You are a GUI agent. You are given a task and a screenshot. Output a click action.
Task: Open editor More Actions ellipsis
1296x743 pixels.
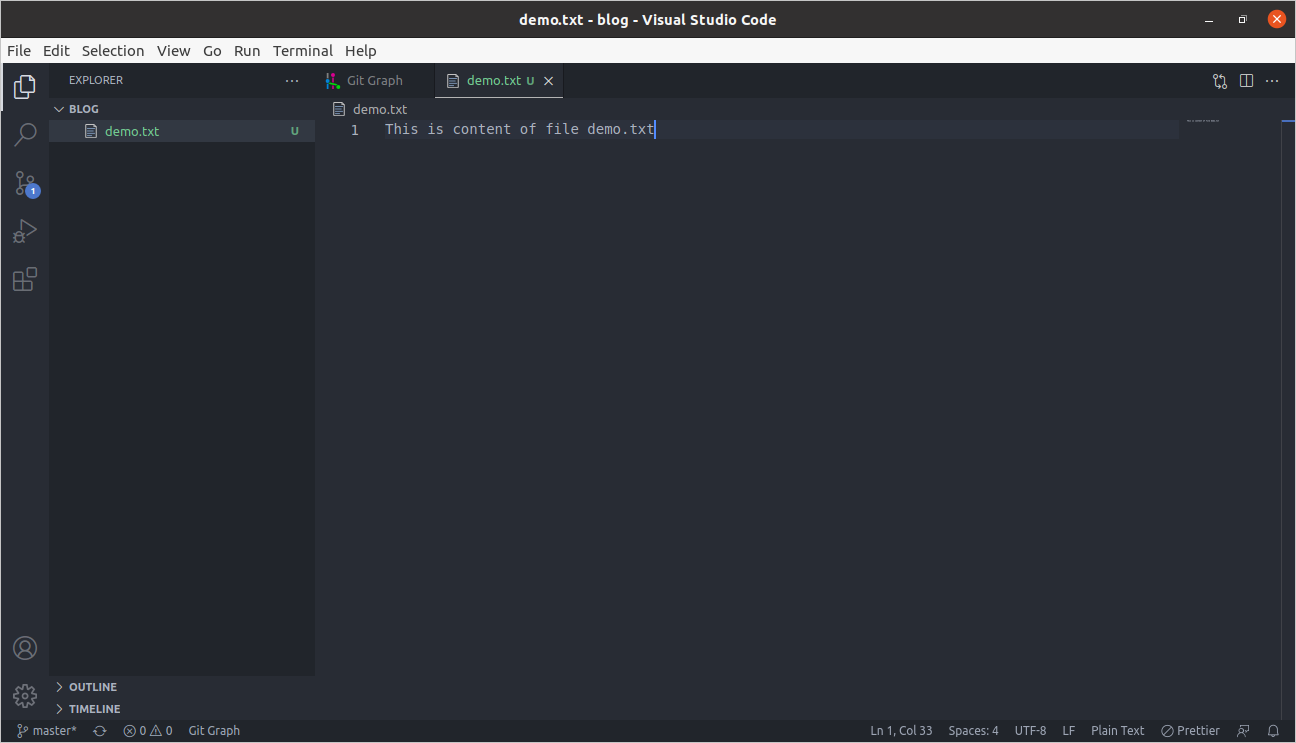[1272, 81]
